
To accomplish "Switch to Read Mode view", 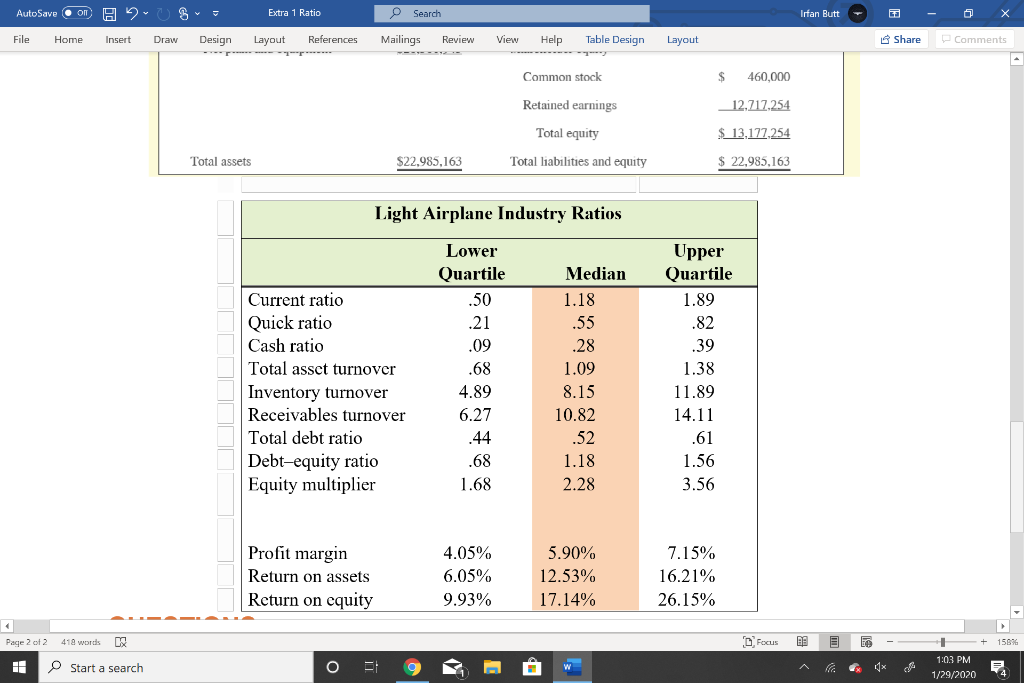I will pyautogui.click(x=803, y=642).
